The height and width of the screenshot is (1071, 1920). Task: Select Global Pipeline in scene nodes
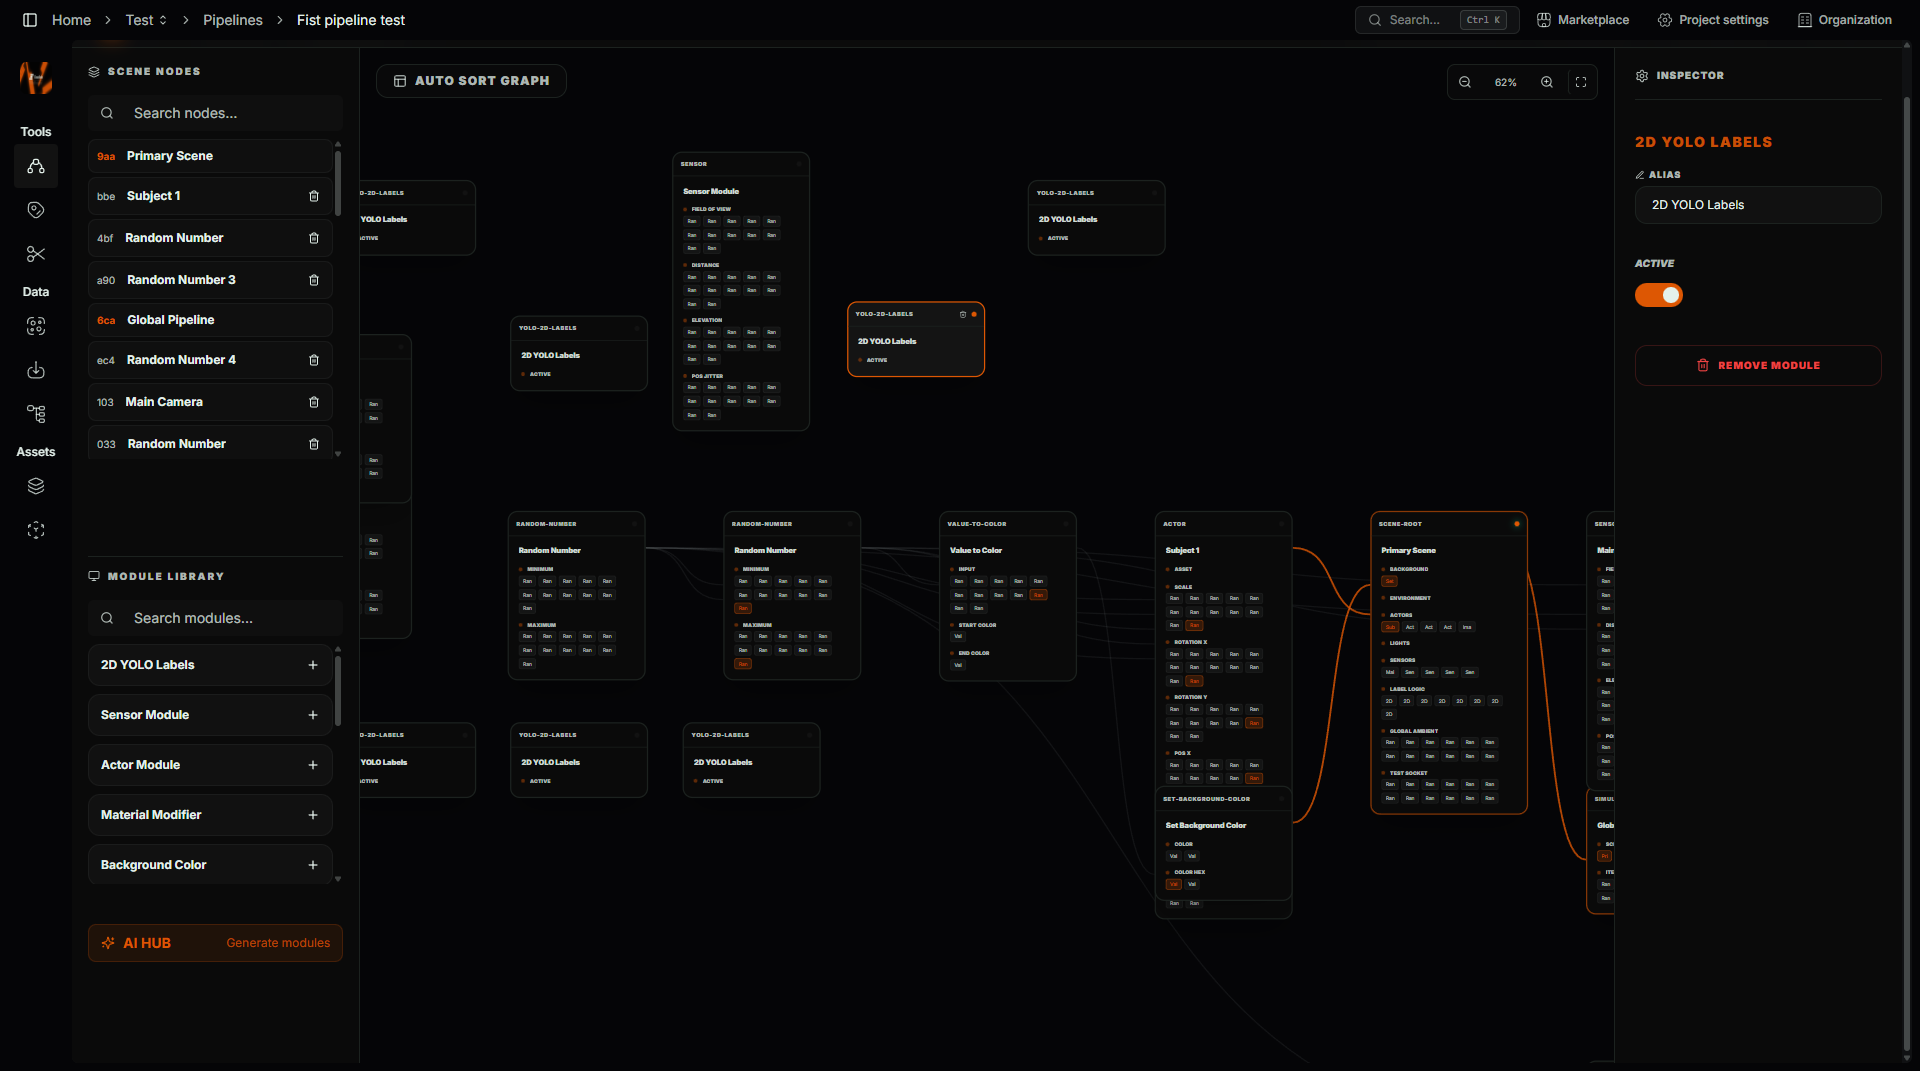210,320
